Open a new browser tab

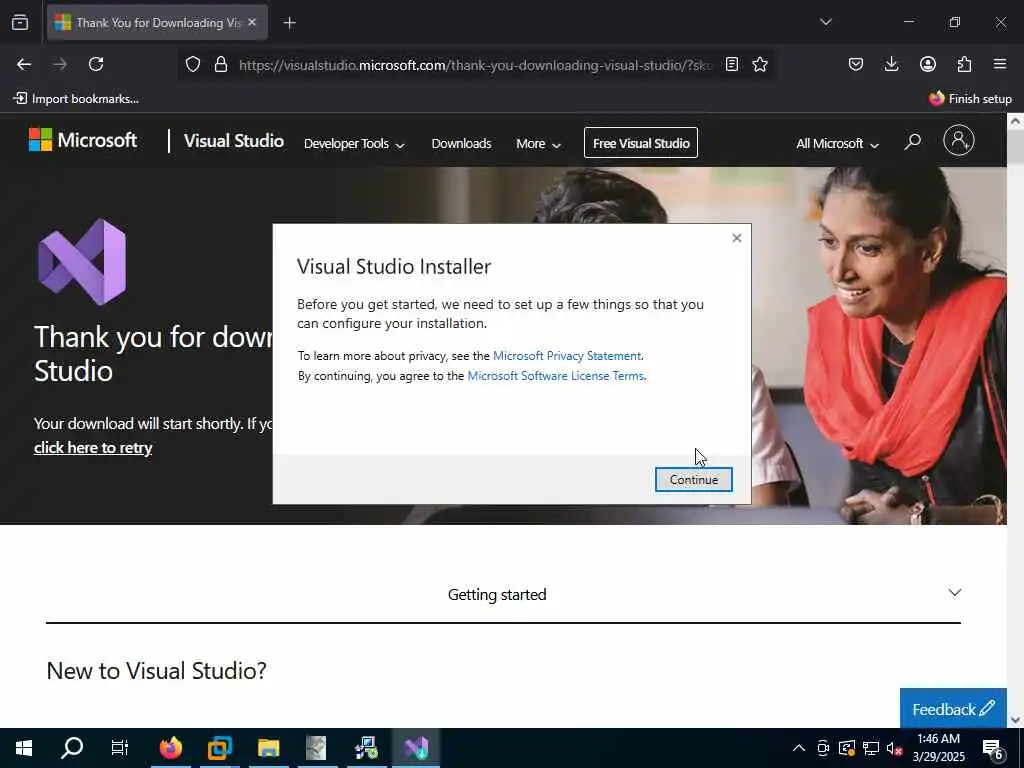coord(290,23)
